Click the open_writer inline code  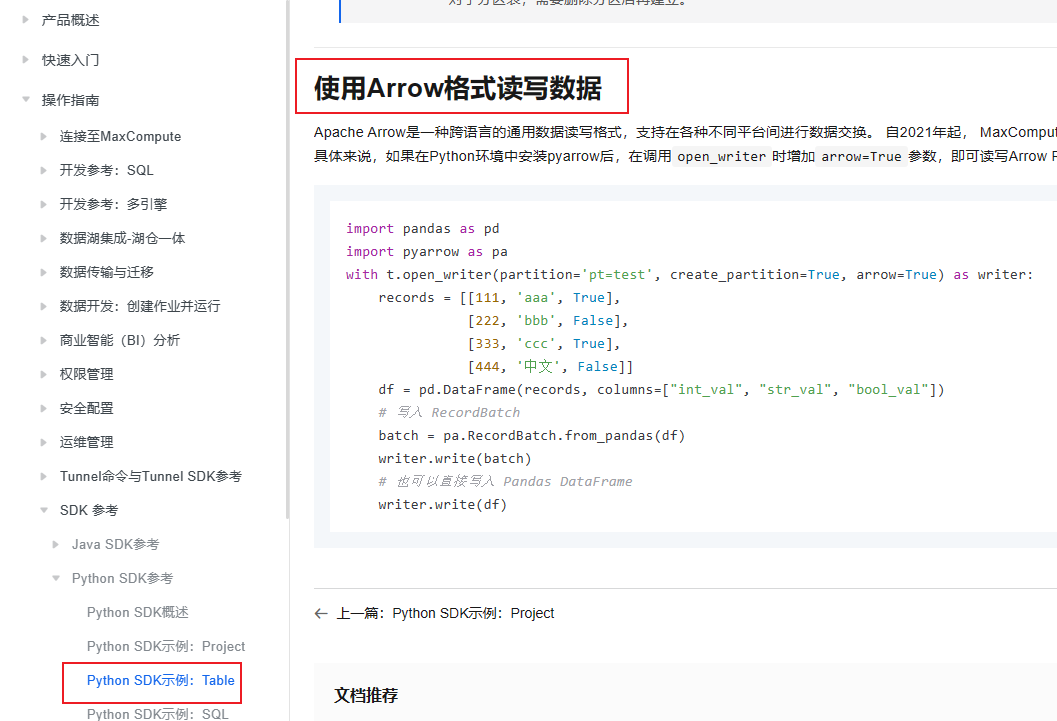721,156
